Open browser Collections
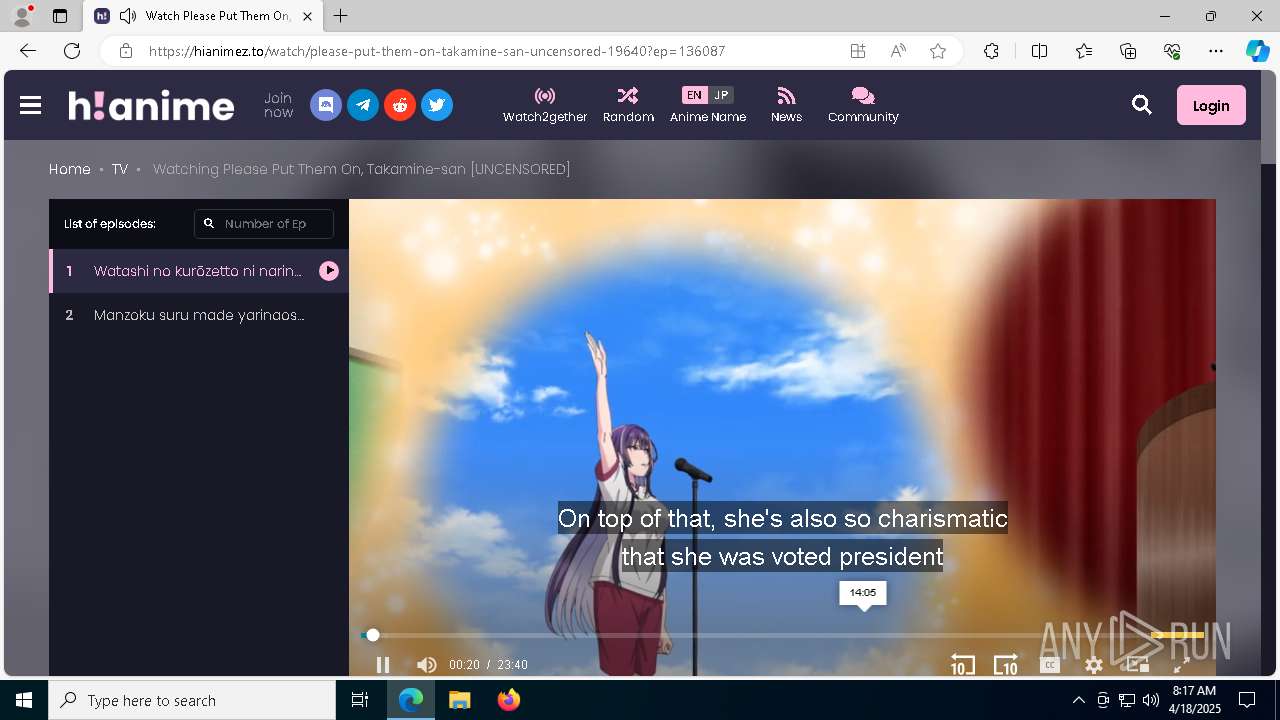 point(1128,51)
